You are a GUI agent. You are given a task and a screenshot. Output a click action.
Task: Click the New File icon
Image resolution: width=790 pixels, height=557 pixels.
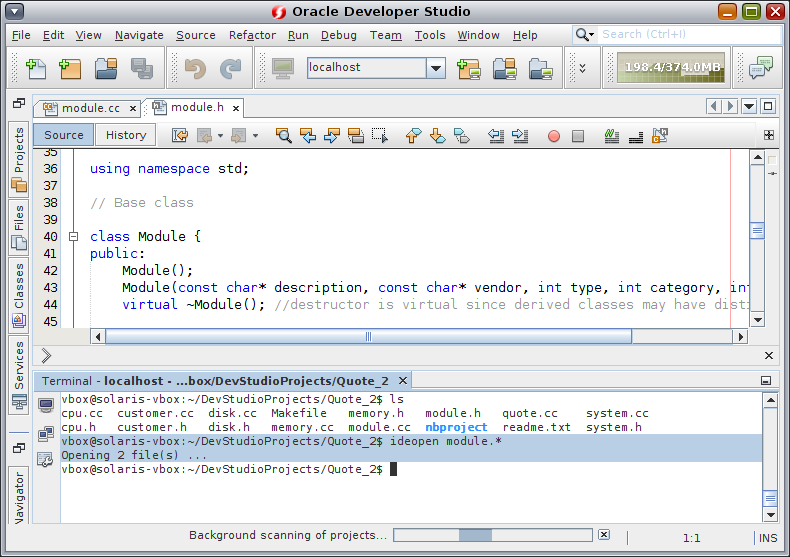pos(36,68)
